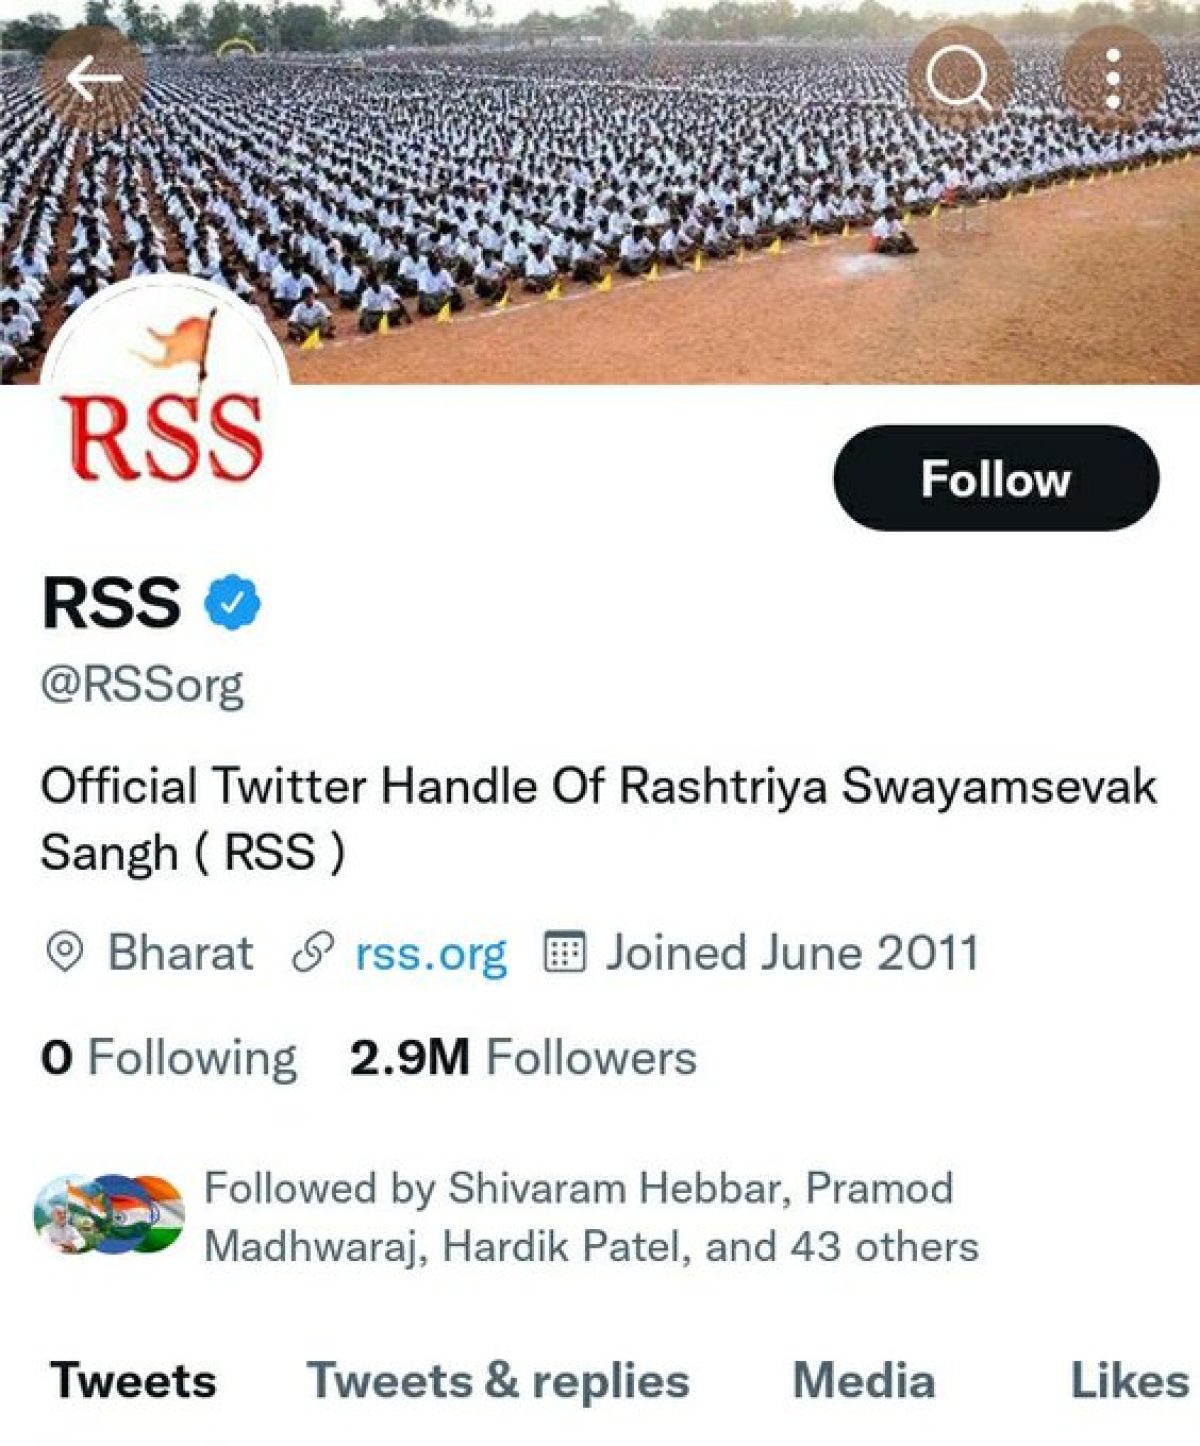This screenshot has width=1200, height=1446.
Task: Switch to Tweets & replies tab
Action: [x=498, y=1381]
